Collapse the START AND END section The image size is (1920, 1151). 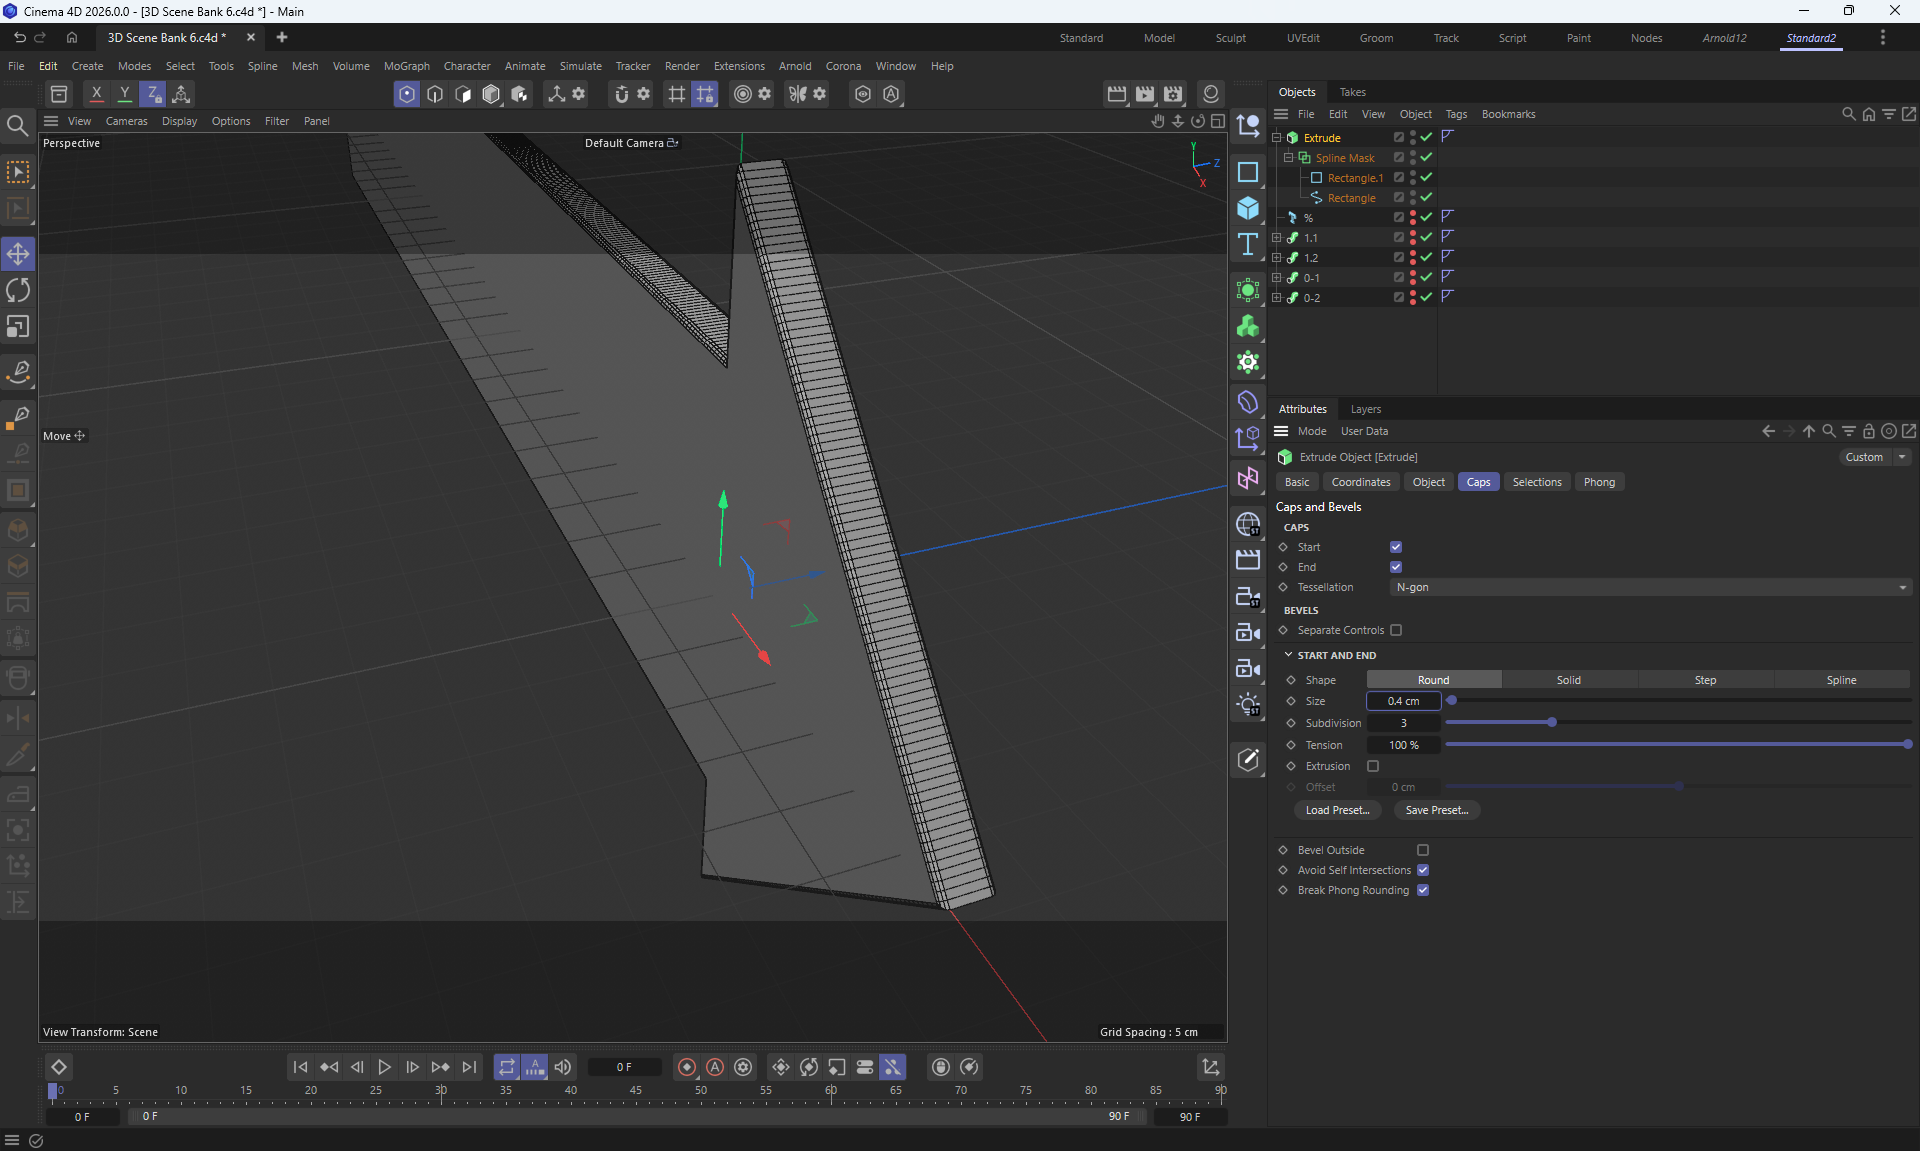[x=1289, y=655]
